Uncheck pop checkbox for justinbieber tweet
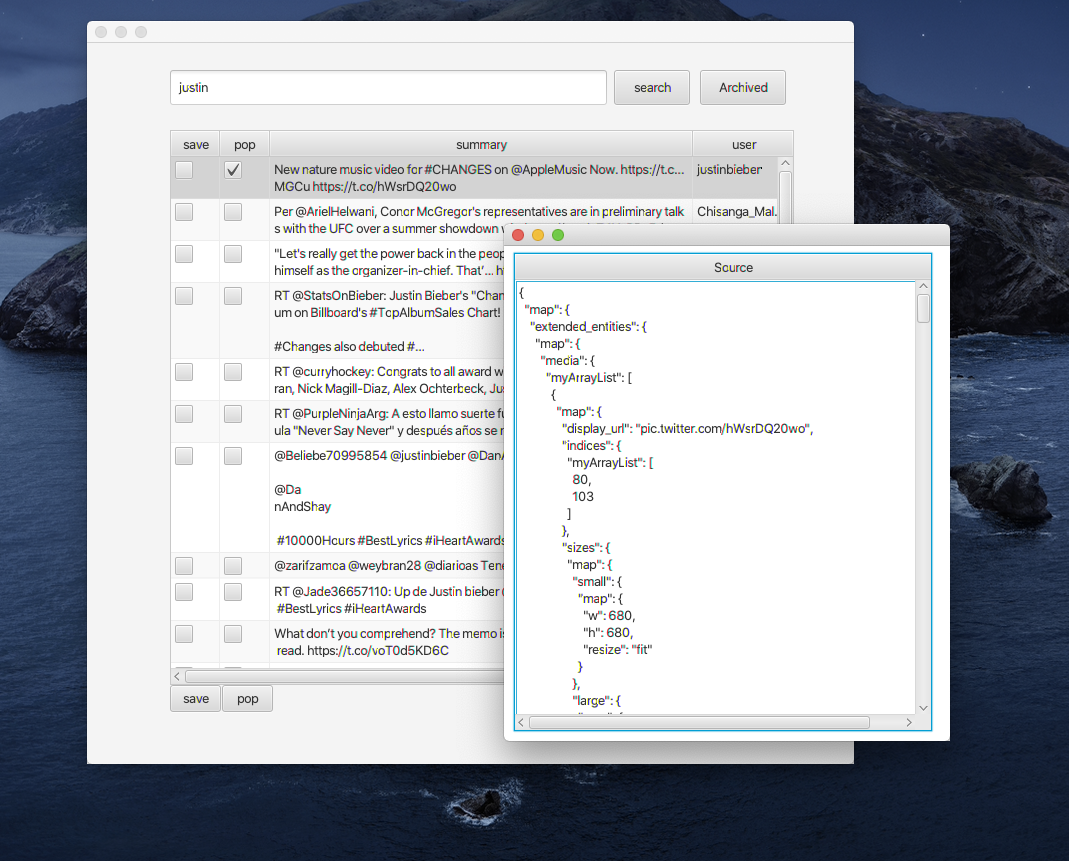Screen dimensions: 1069x861 233,170
